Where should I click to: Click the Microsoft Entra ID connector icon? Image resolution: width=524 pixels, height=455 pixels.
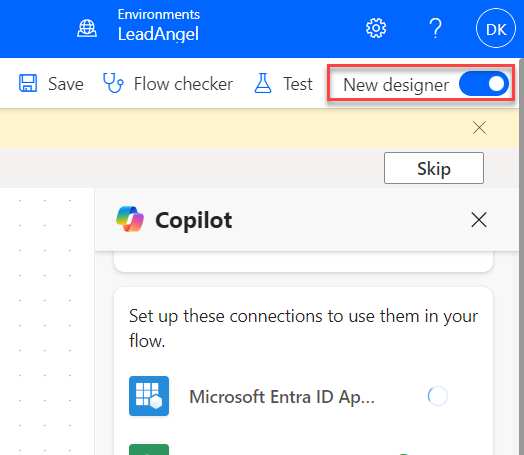point(149,396)
